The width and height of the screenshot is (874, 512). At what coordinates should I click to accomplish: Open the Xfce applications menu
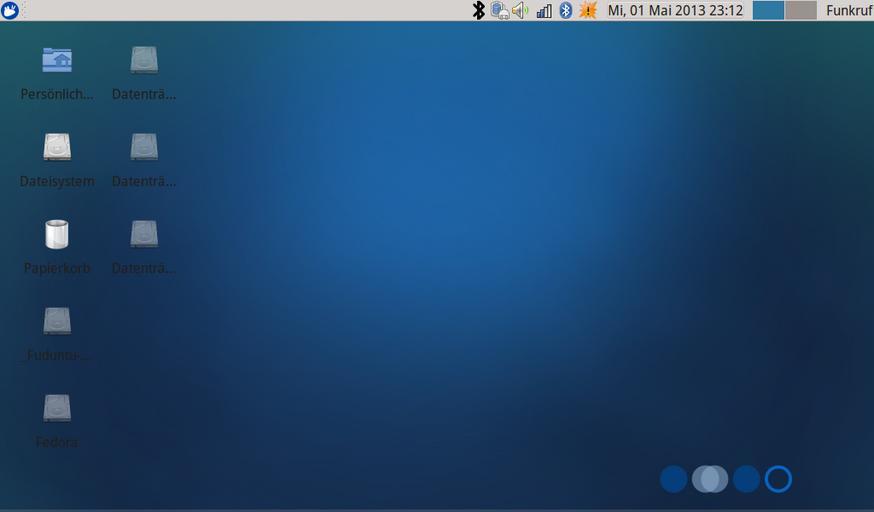10,10
